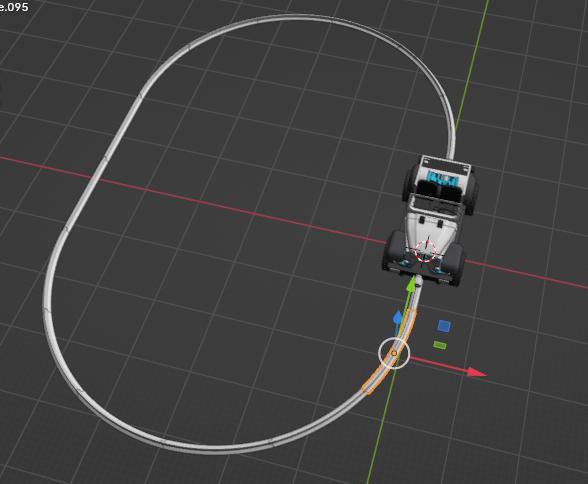Click the blue plane-constraint square of gizmo
The image size is (588, 484).
[444, 326]
